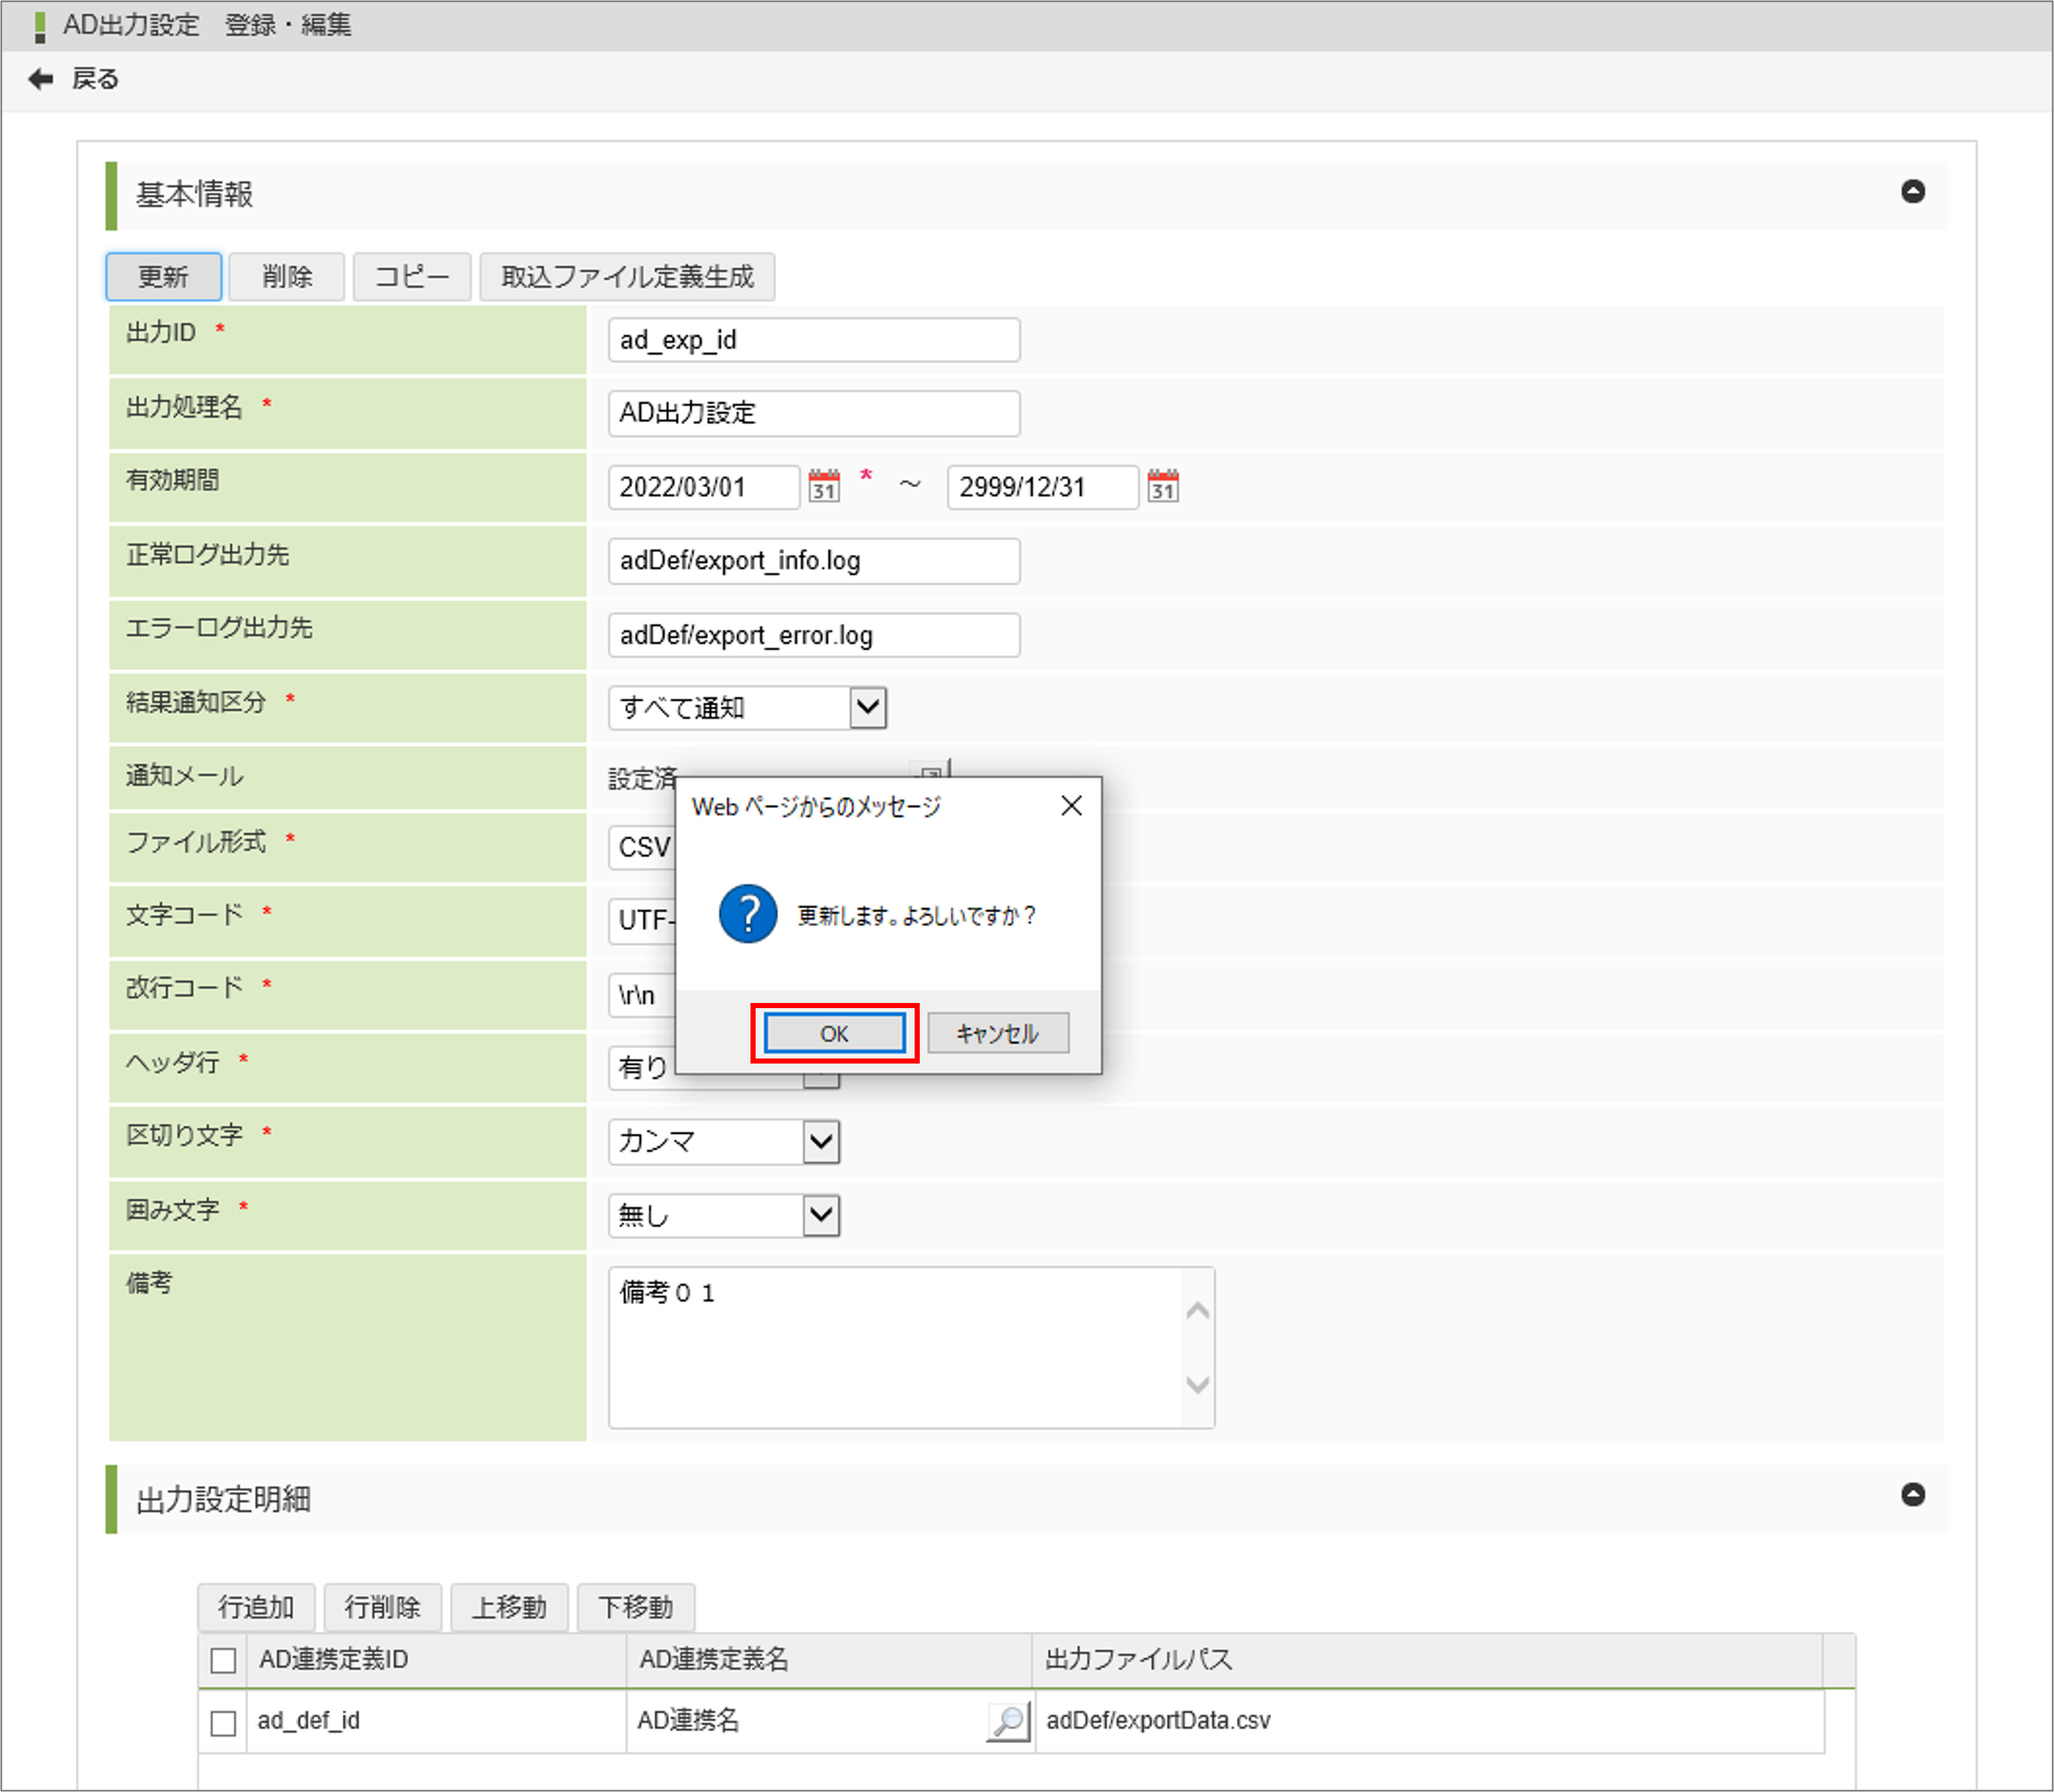2054x1792 pixels.
Task: Open end date calendar picker
Action: (1163, 486)
